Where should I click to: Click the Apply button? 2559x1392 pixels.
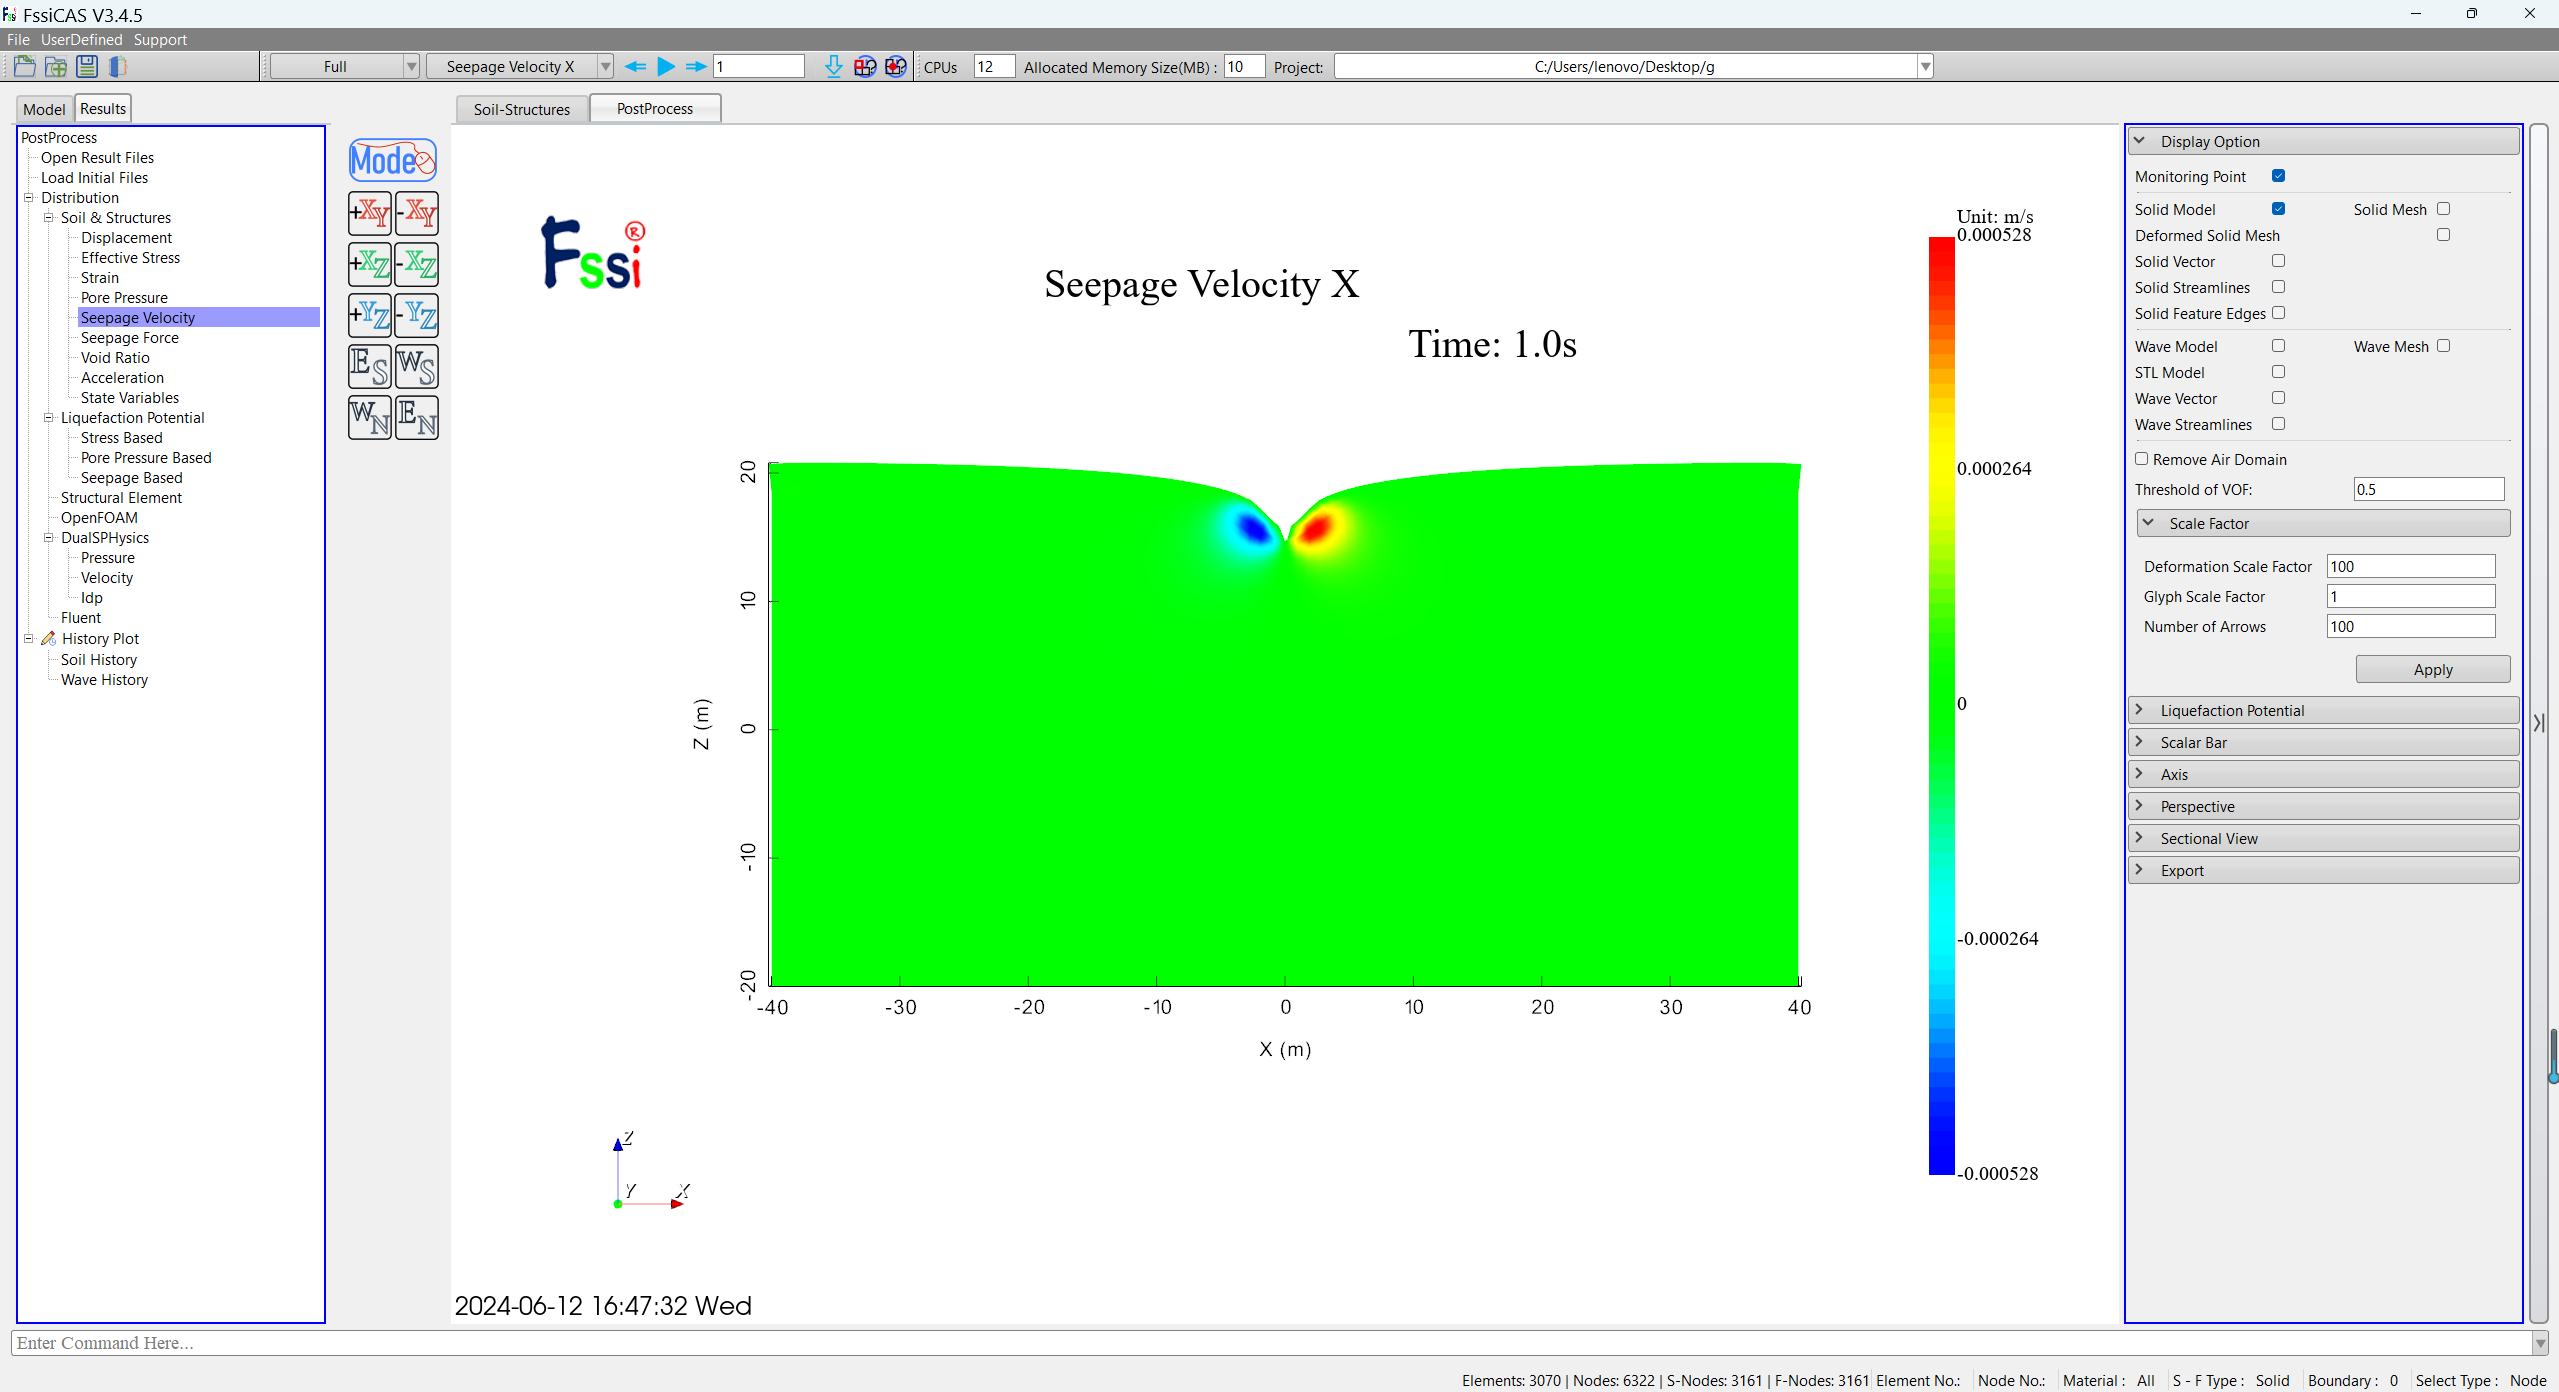tap(2432, 670)
